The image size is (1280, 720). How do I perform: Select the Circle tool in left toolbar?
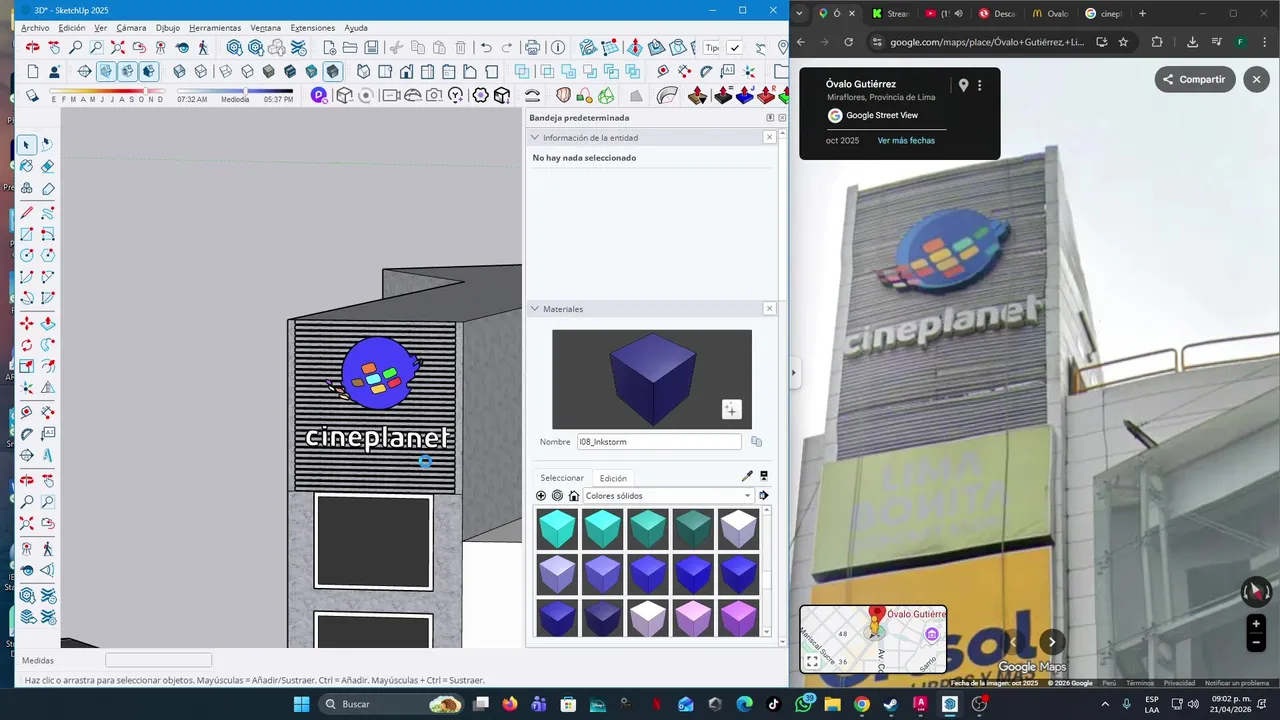(26, 255)
